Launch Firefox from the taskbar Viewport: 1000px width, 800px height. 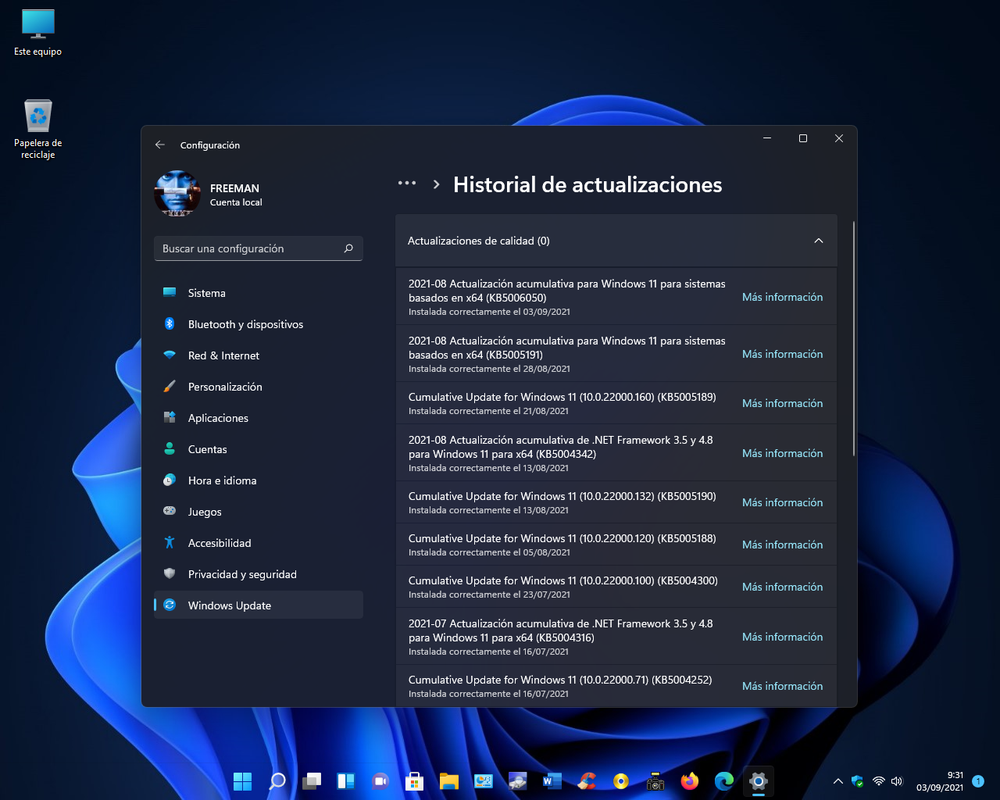pos(689,781)
